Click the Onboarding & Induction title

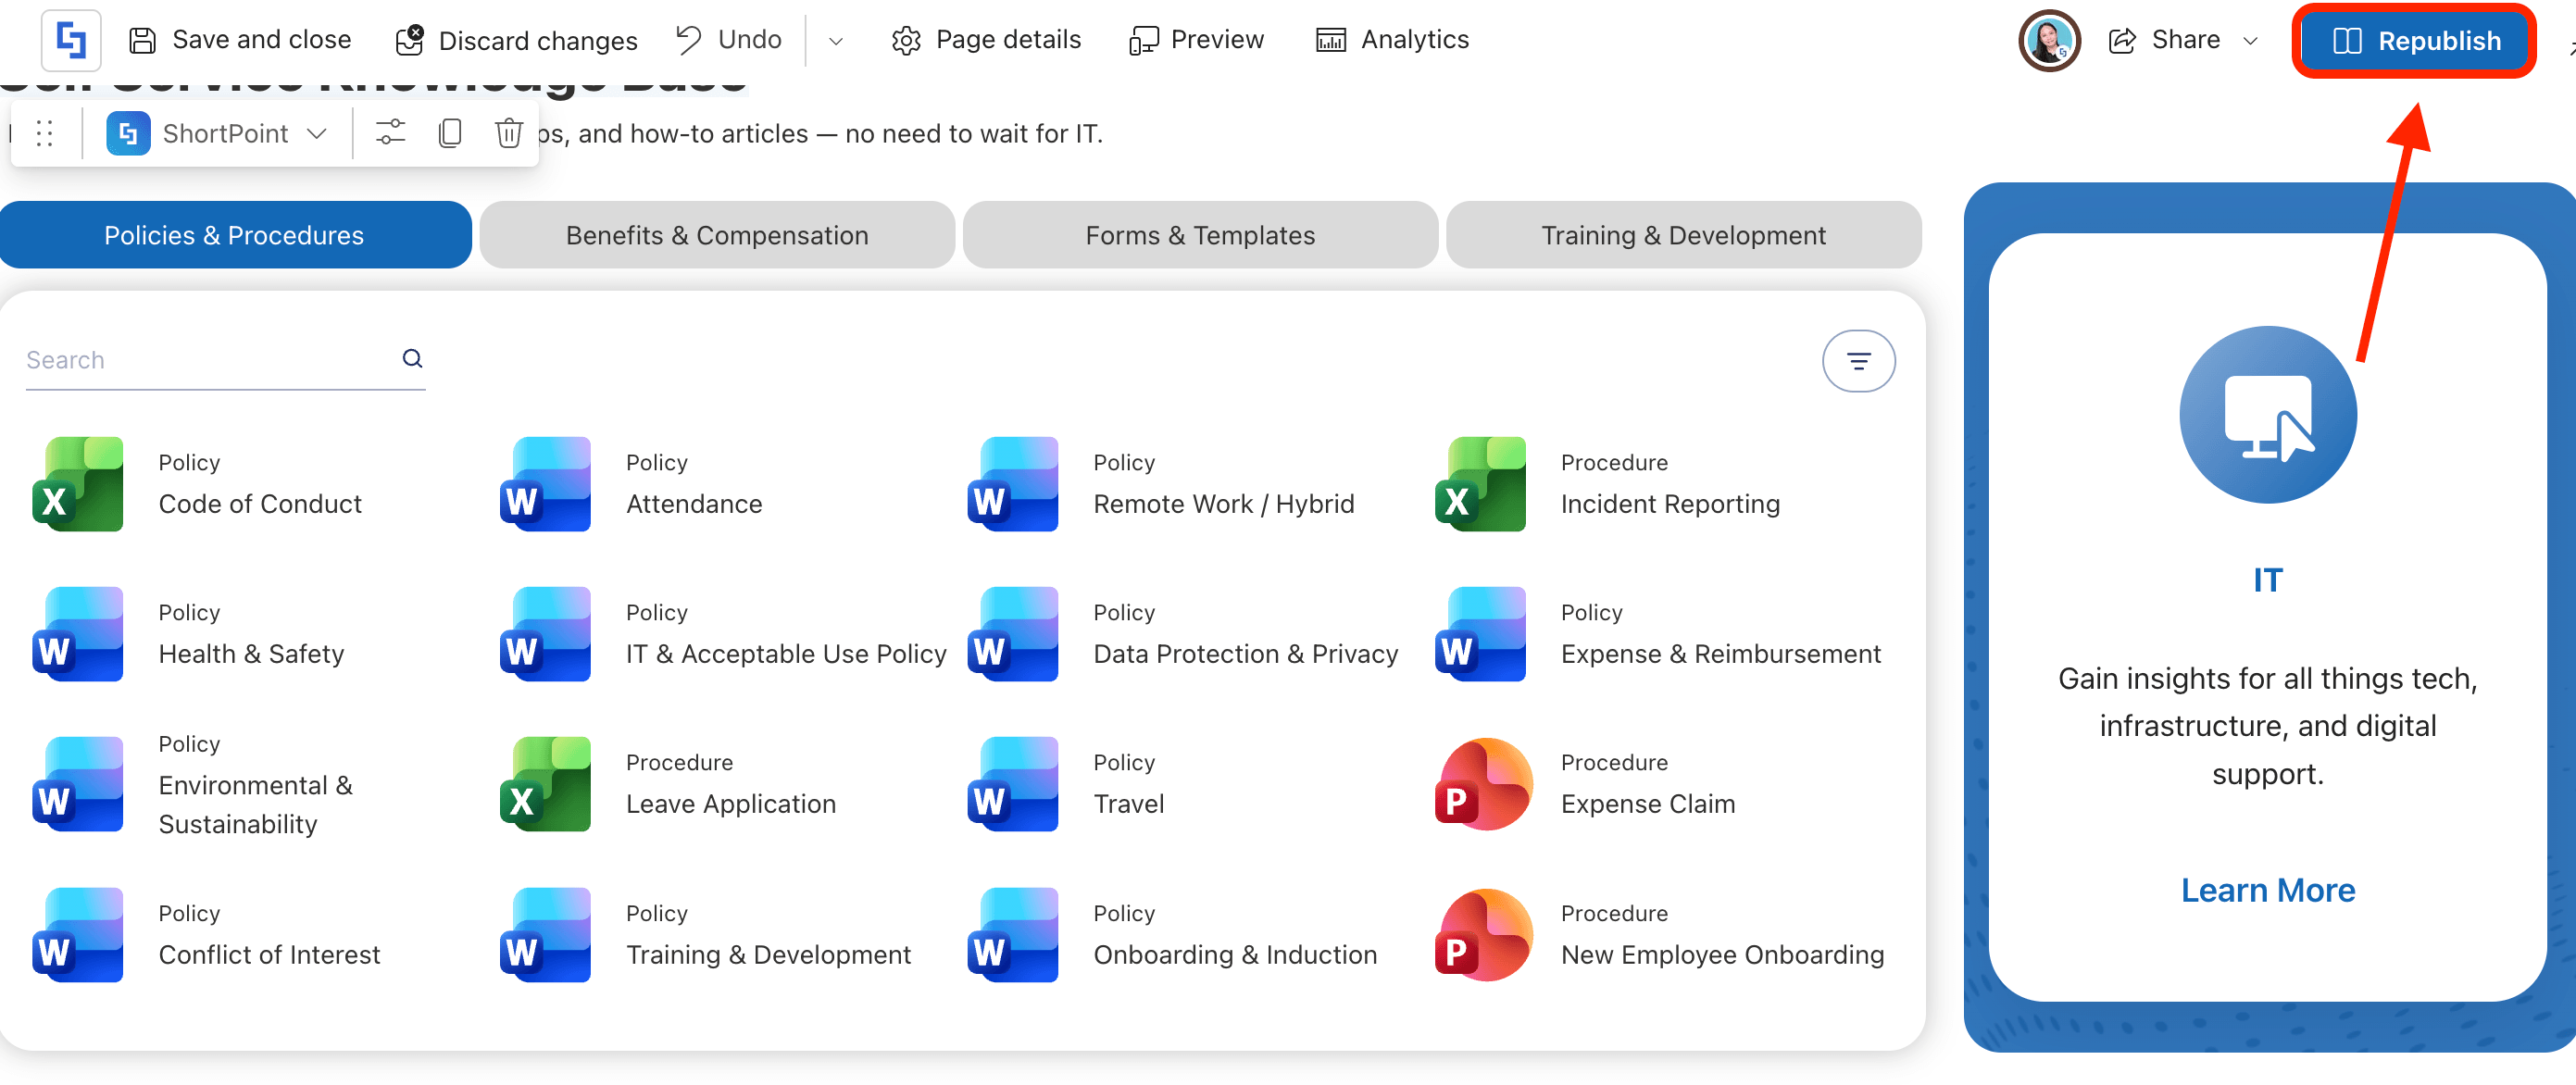(1235, 955)
